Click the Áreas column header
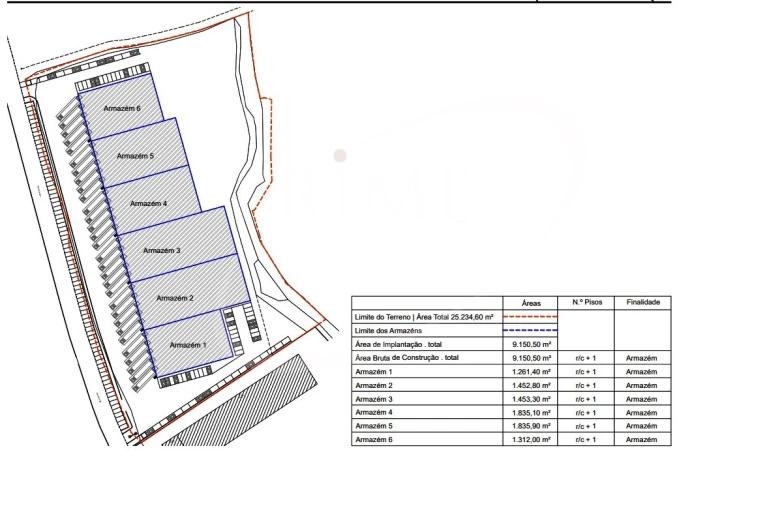Screen dimensions: 767x506 pos(531,302)
